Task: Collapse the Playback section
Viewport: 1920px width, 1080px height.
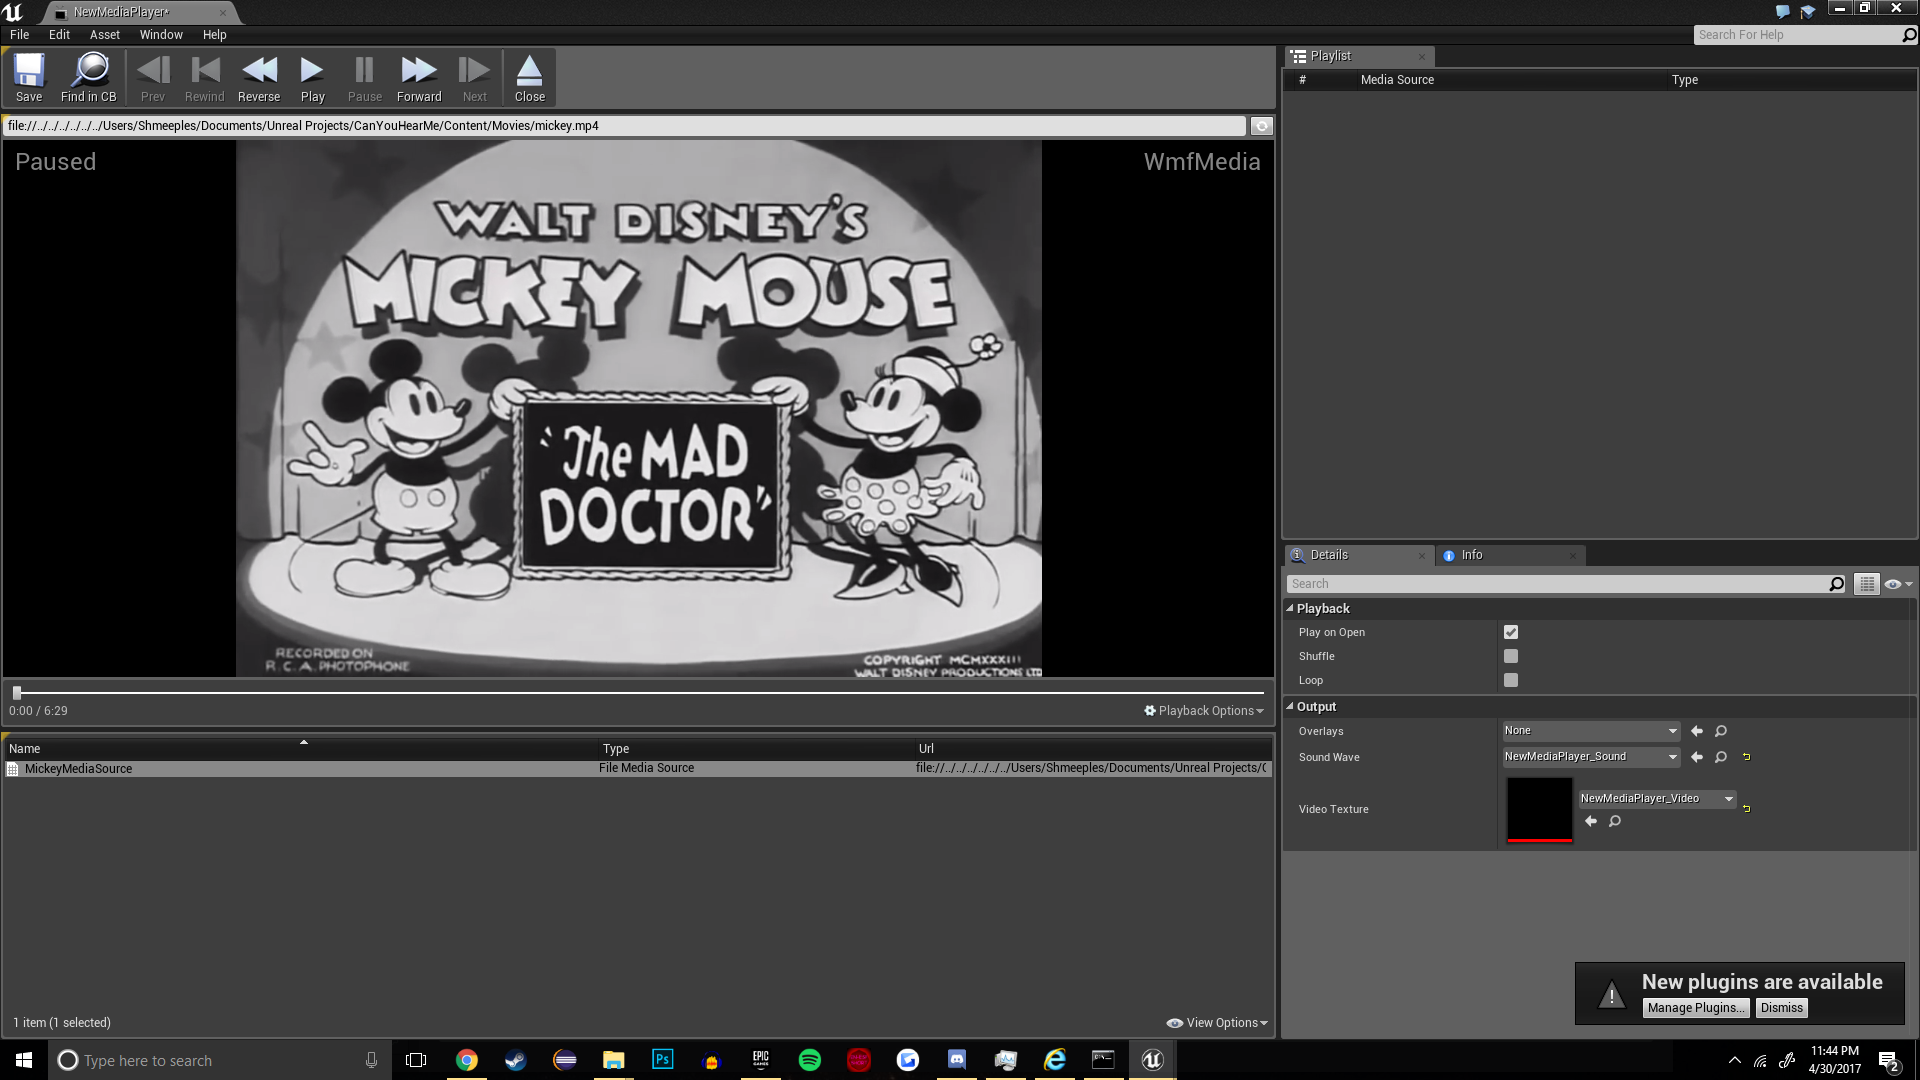Action: (x=1290, y=609)
